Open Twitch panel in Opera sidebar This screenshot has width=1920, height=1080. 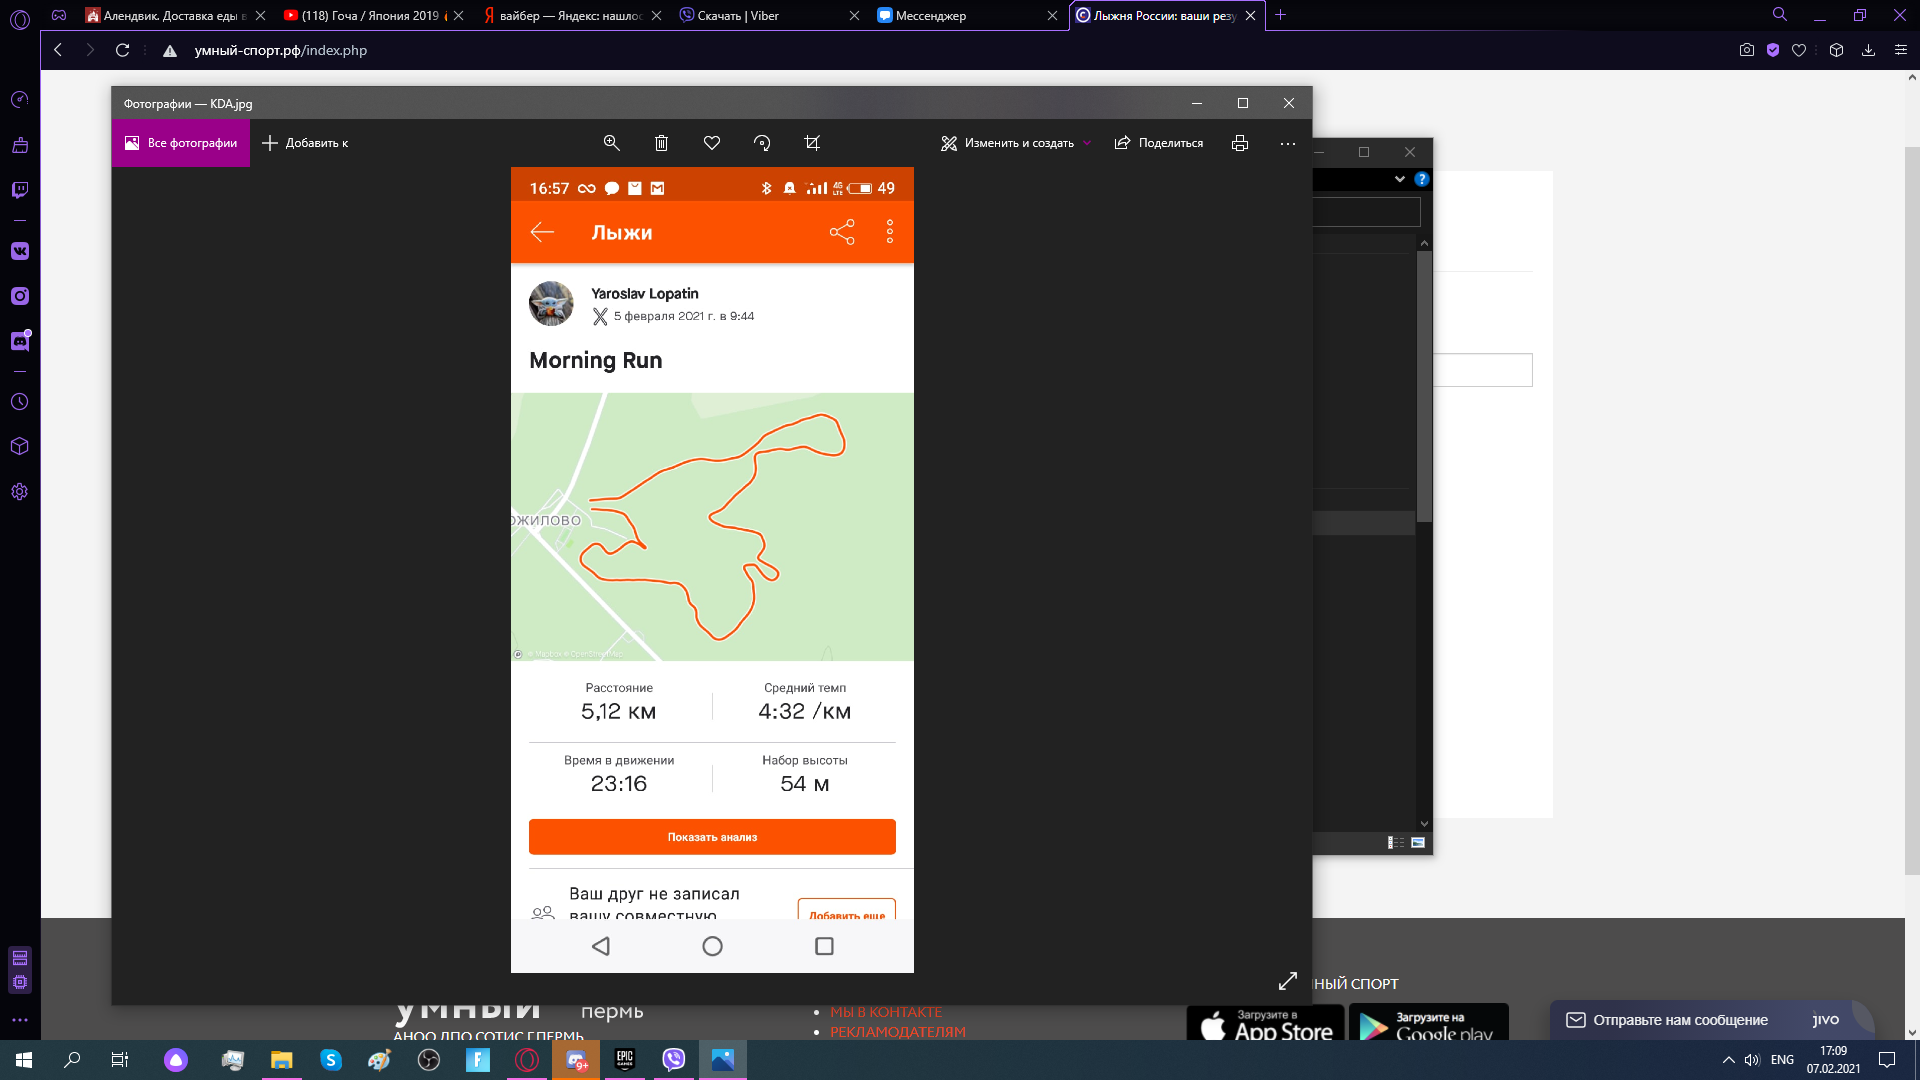[20, 190]
